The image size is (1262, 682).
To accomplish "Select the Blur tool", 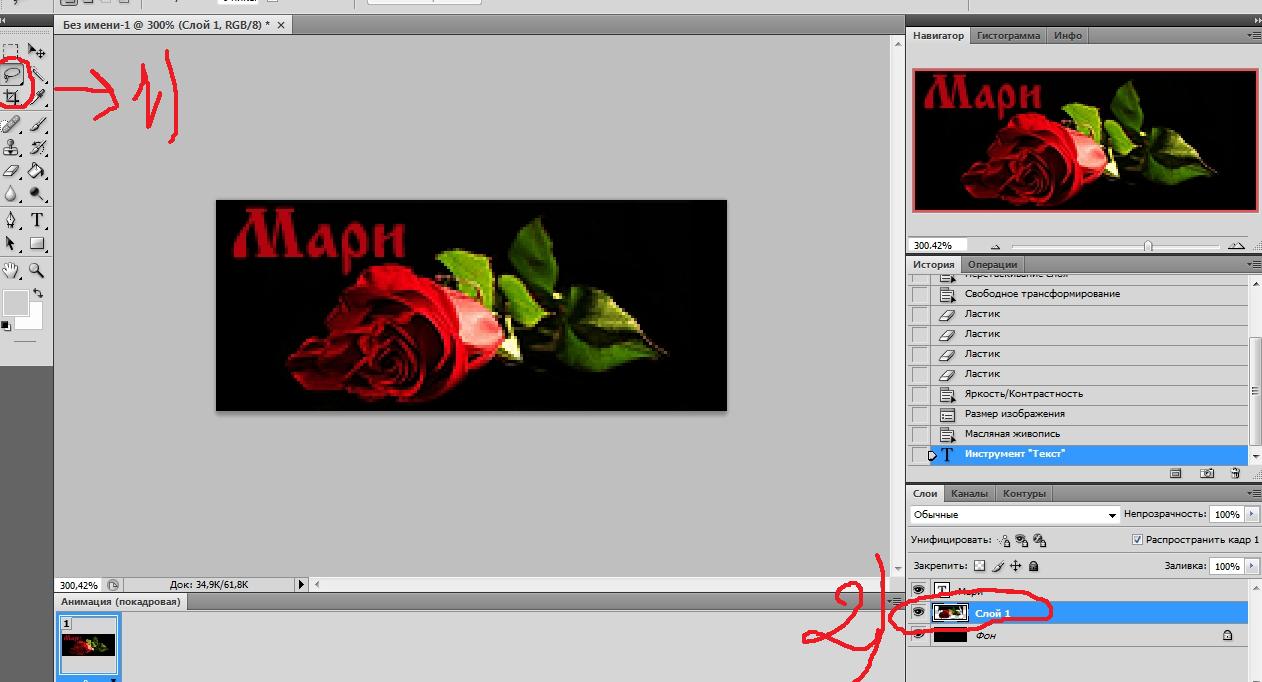I will coord(11,194).
